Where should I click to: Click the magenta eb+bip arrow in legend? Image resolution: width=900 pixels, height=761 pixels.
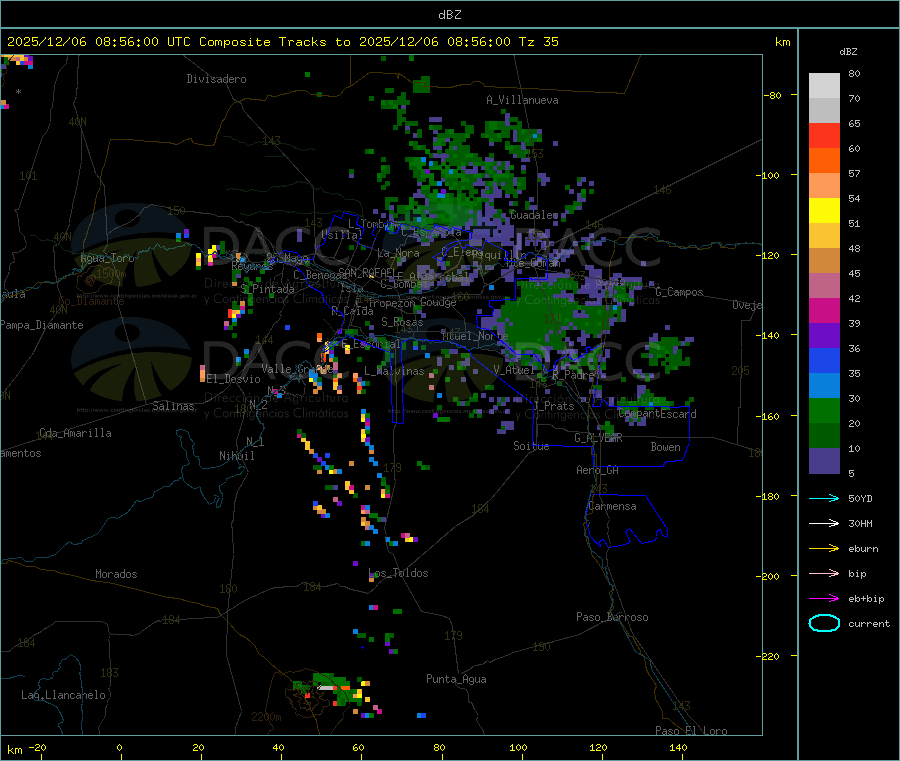click(824, 599)
